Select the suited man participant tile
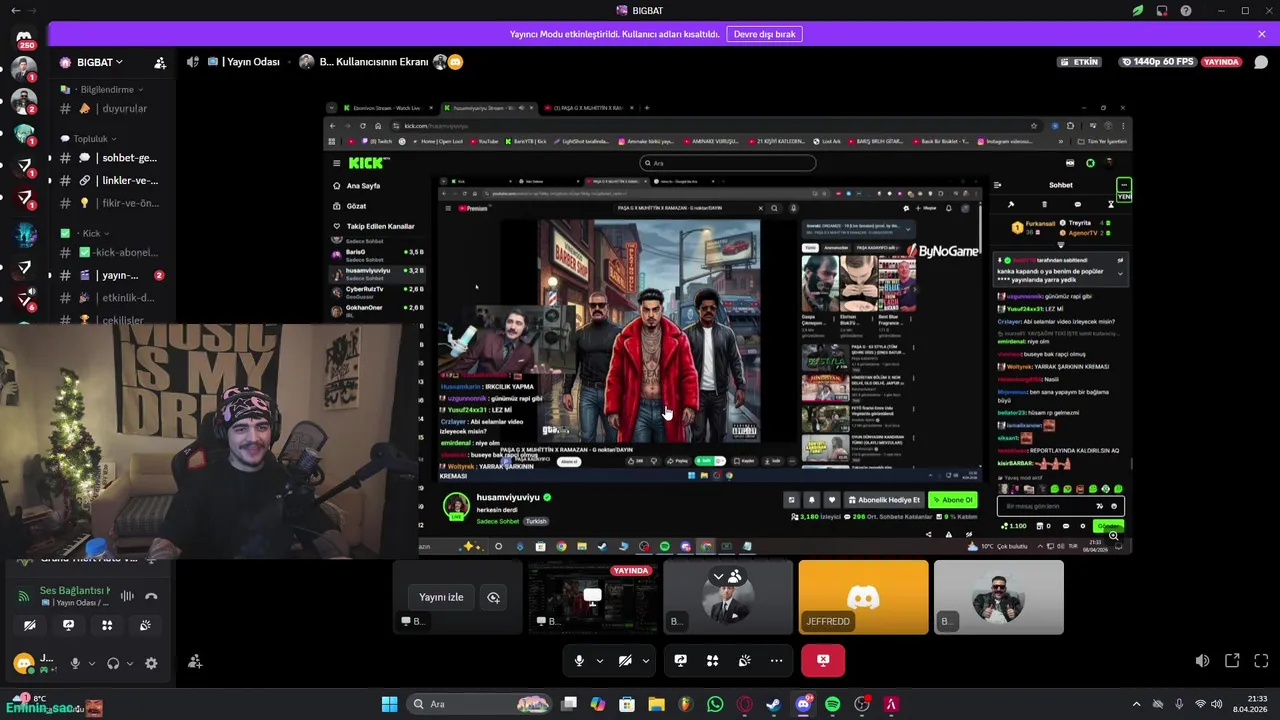Screen dimensions: 1280x720 [x=728, y=597]
